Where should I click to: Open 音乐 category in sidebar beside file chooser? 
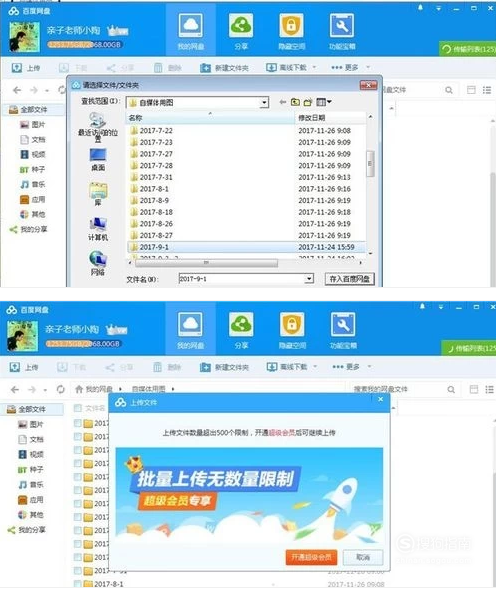[x=33, y=184]
